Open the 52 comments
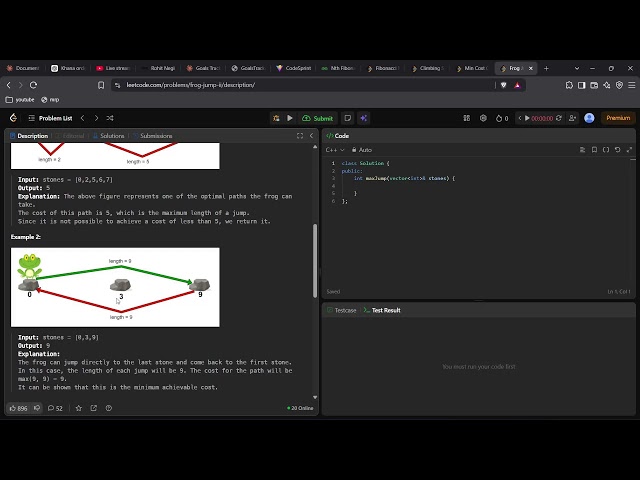The width and height of the screenshot is (640, 480). tap(55, 408)
